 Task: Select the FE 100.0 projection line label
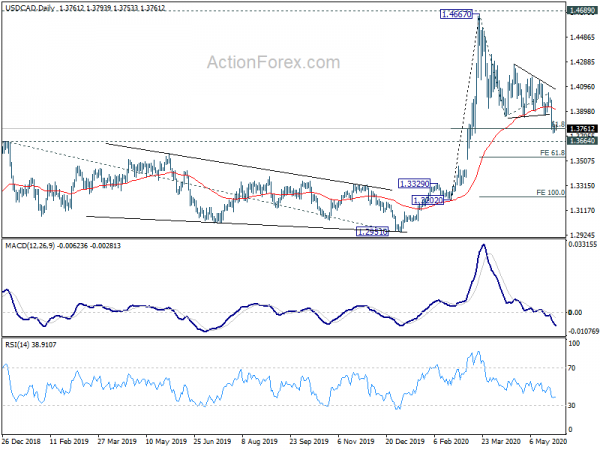click(x=551, y=192)
